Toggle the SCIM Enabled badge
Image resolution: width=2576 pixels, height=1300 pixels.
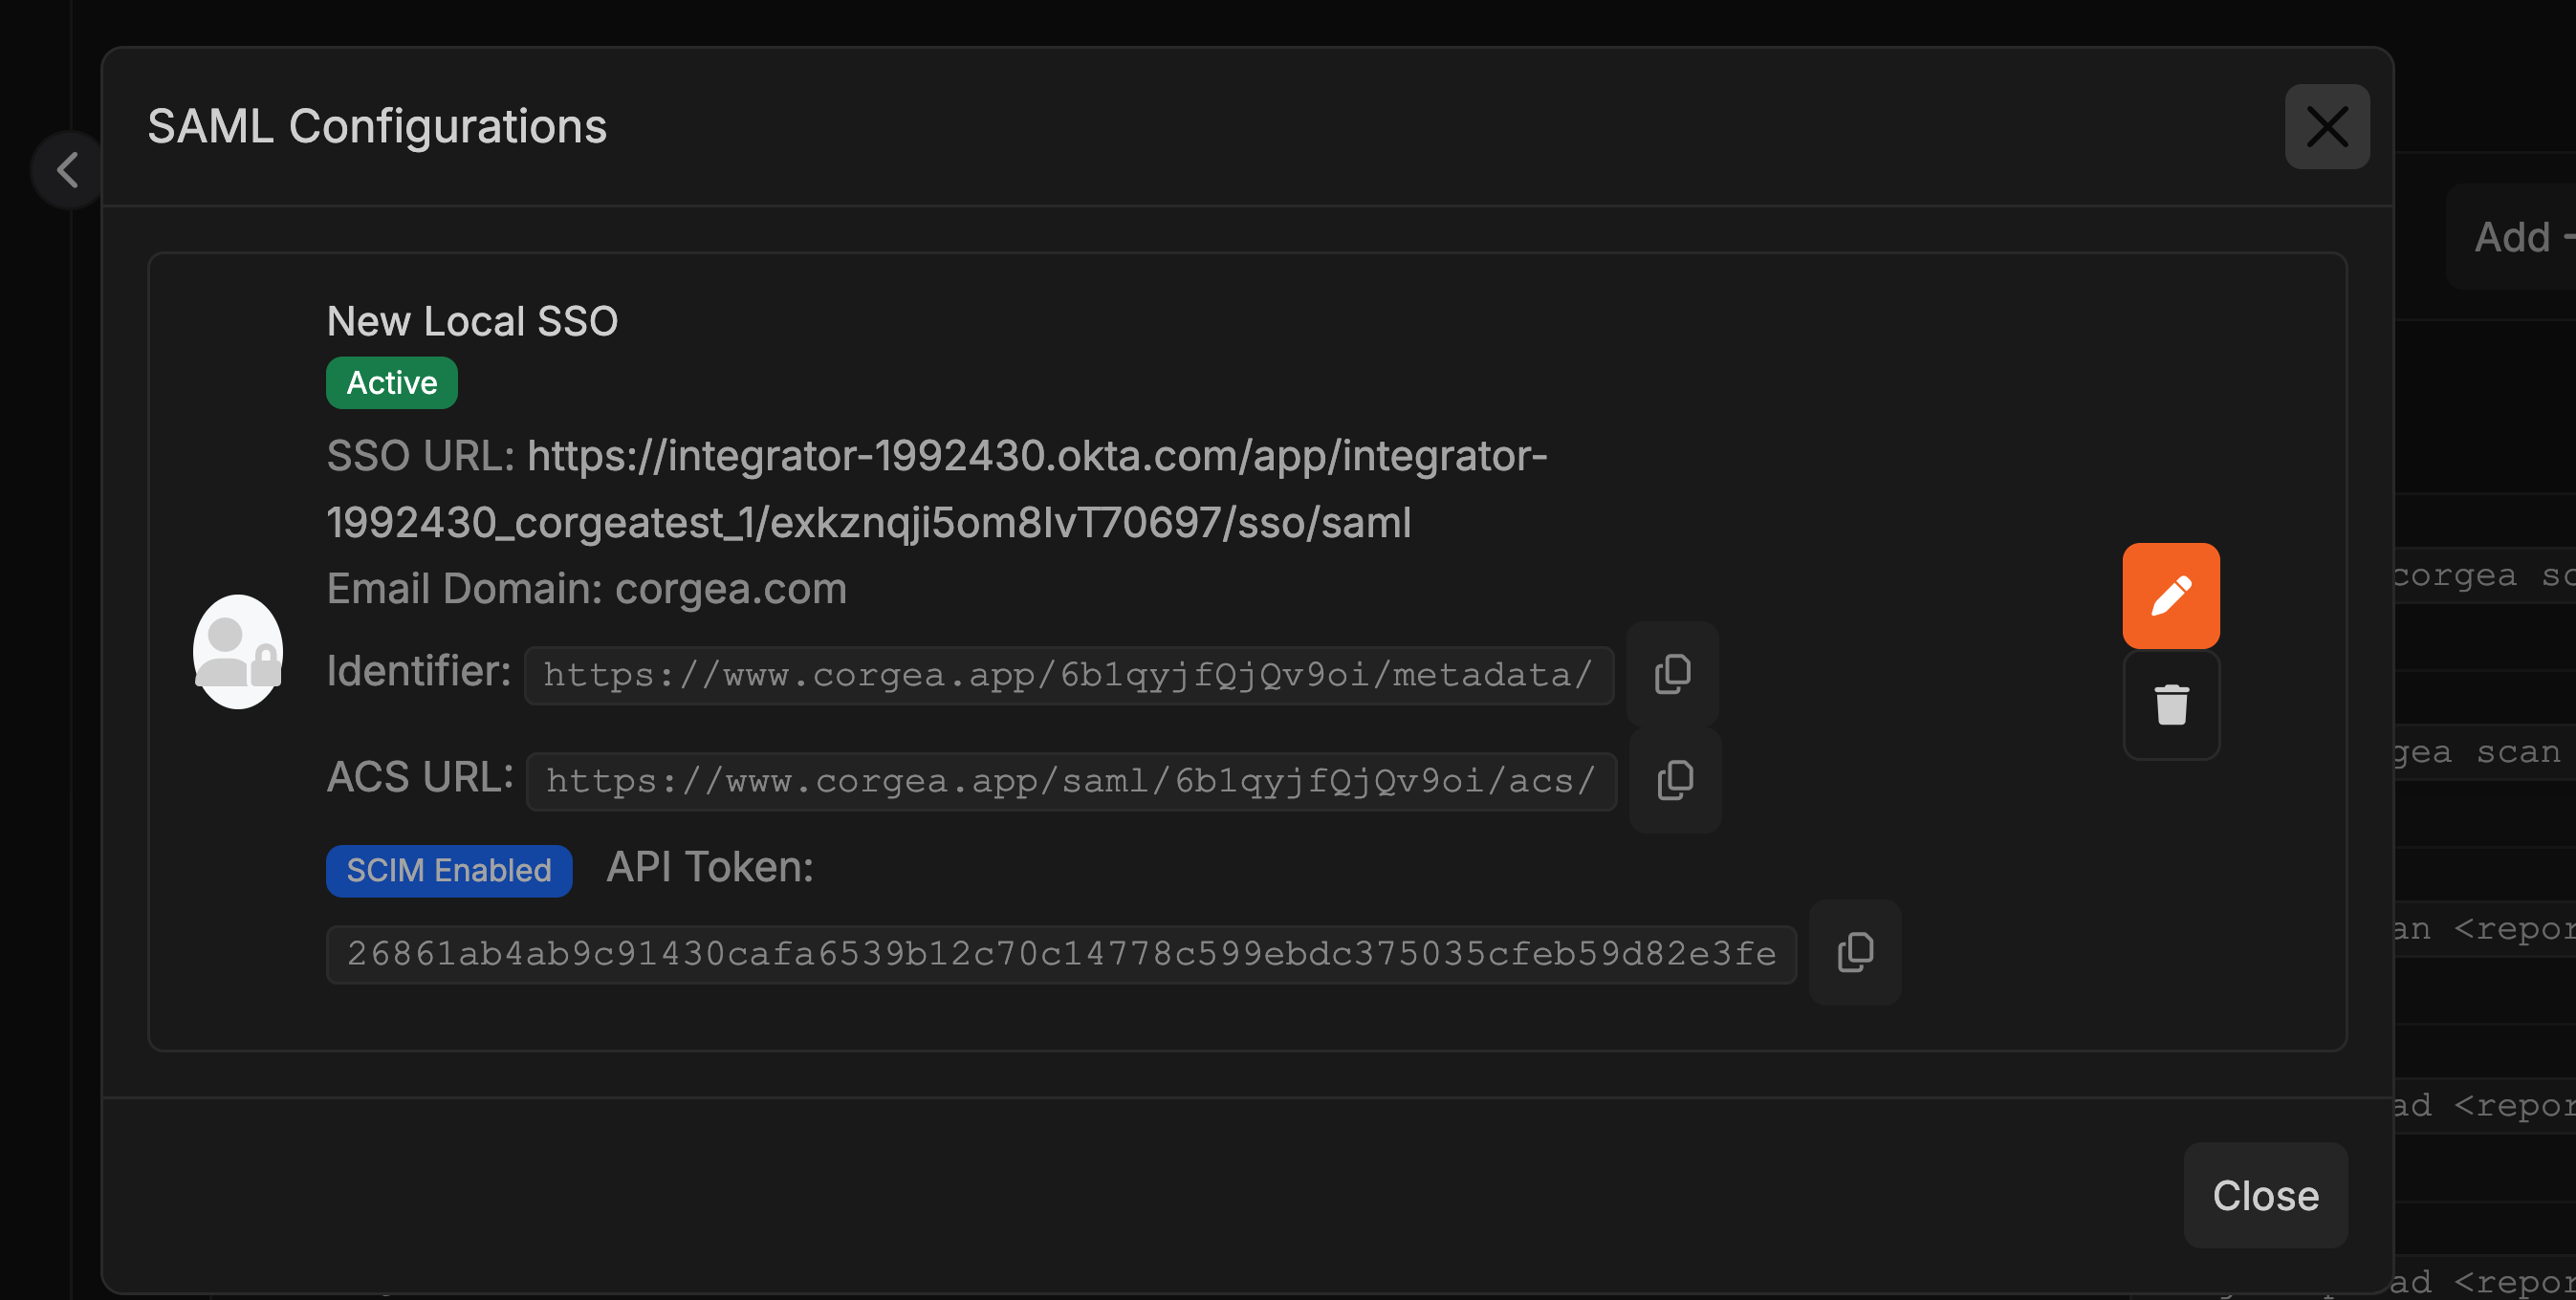pyautogui.click(x=448, y=870)
